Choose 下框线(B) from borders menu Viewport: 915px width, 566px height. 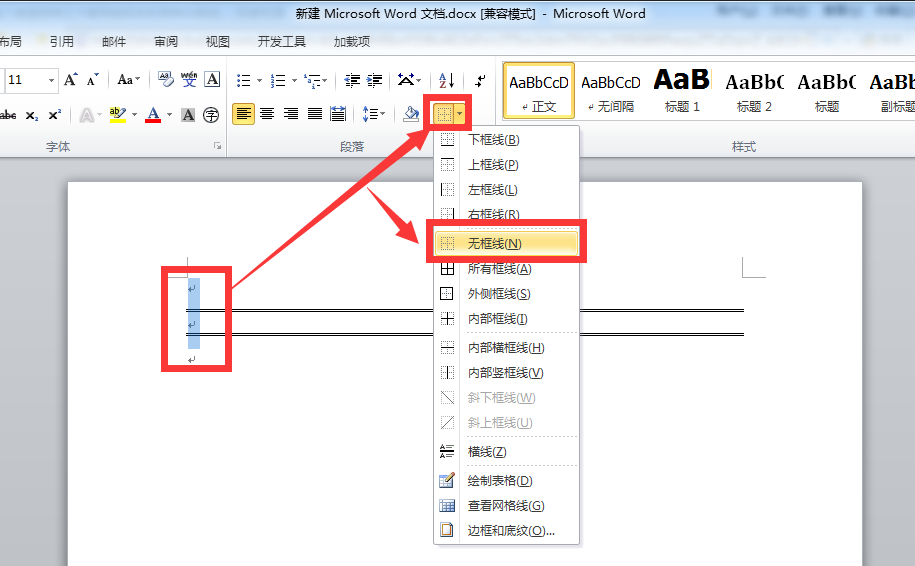pos(507,139)
